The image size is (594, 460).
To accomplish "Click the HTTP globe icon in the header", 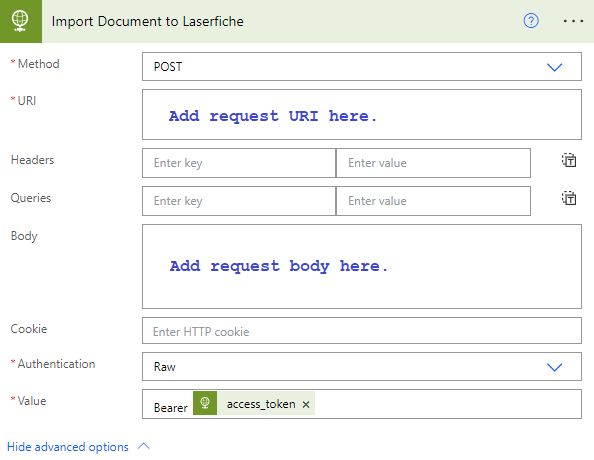I will coord(20,21).
